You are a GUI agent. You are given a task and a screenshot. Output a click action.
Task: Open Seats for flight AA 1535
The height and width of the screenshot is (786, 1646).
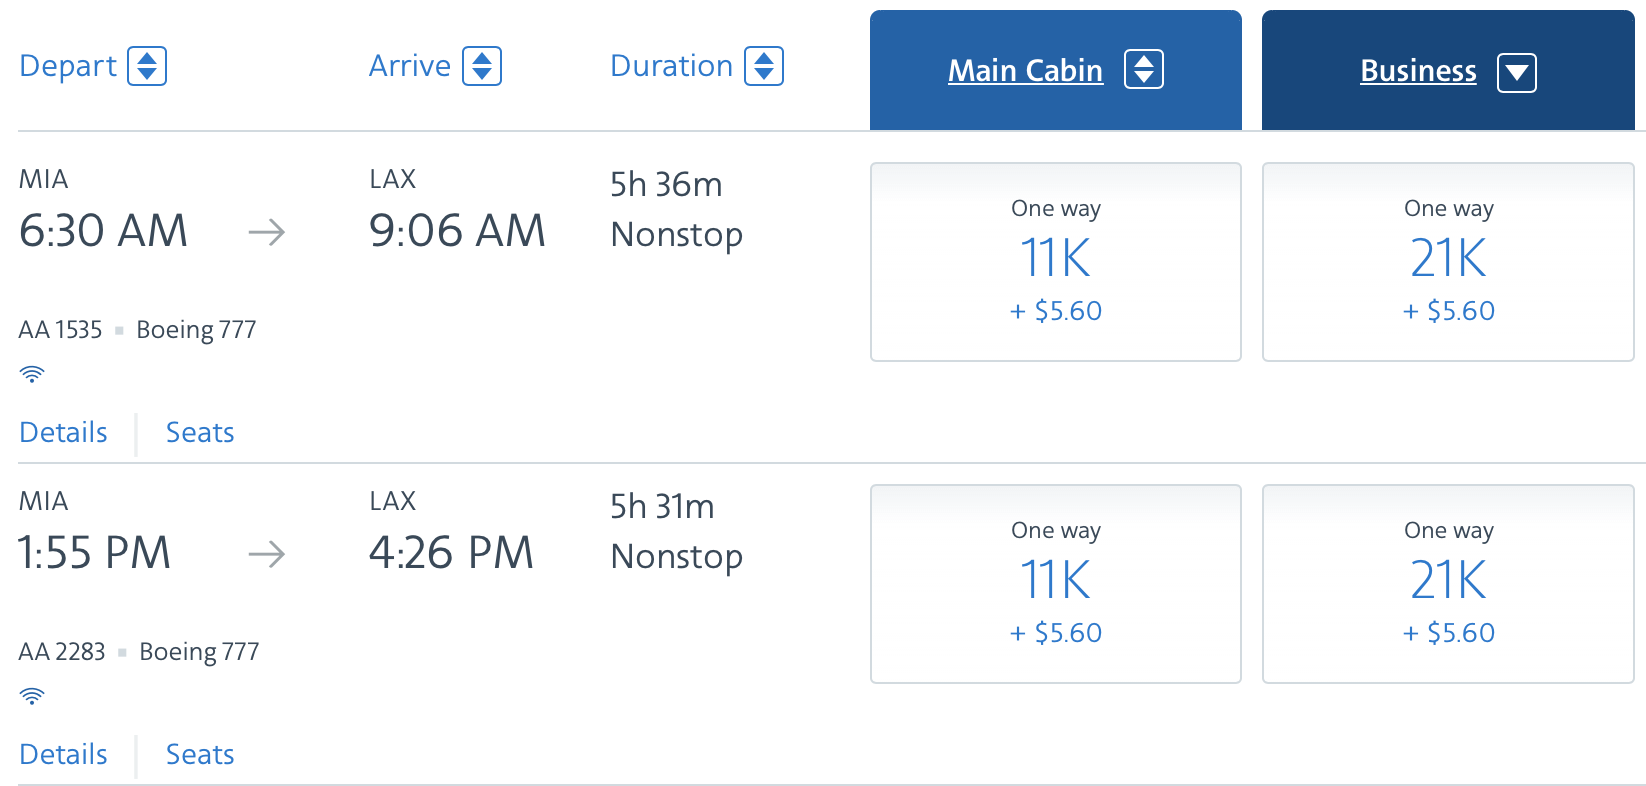coord(199,432)
